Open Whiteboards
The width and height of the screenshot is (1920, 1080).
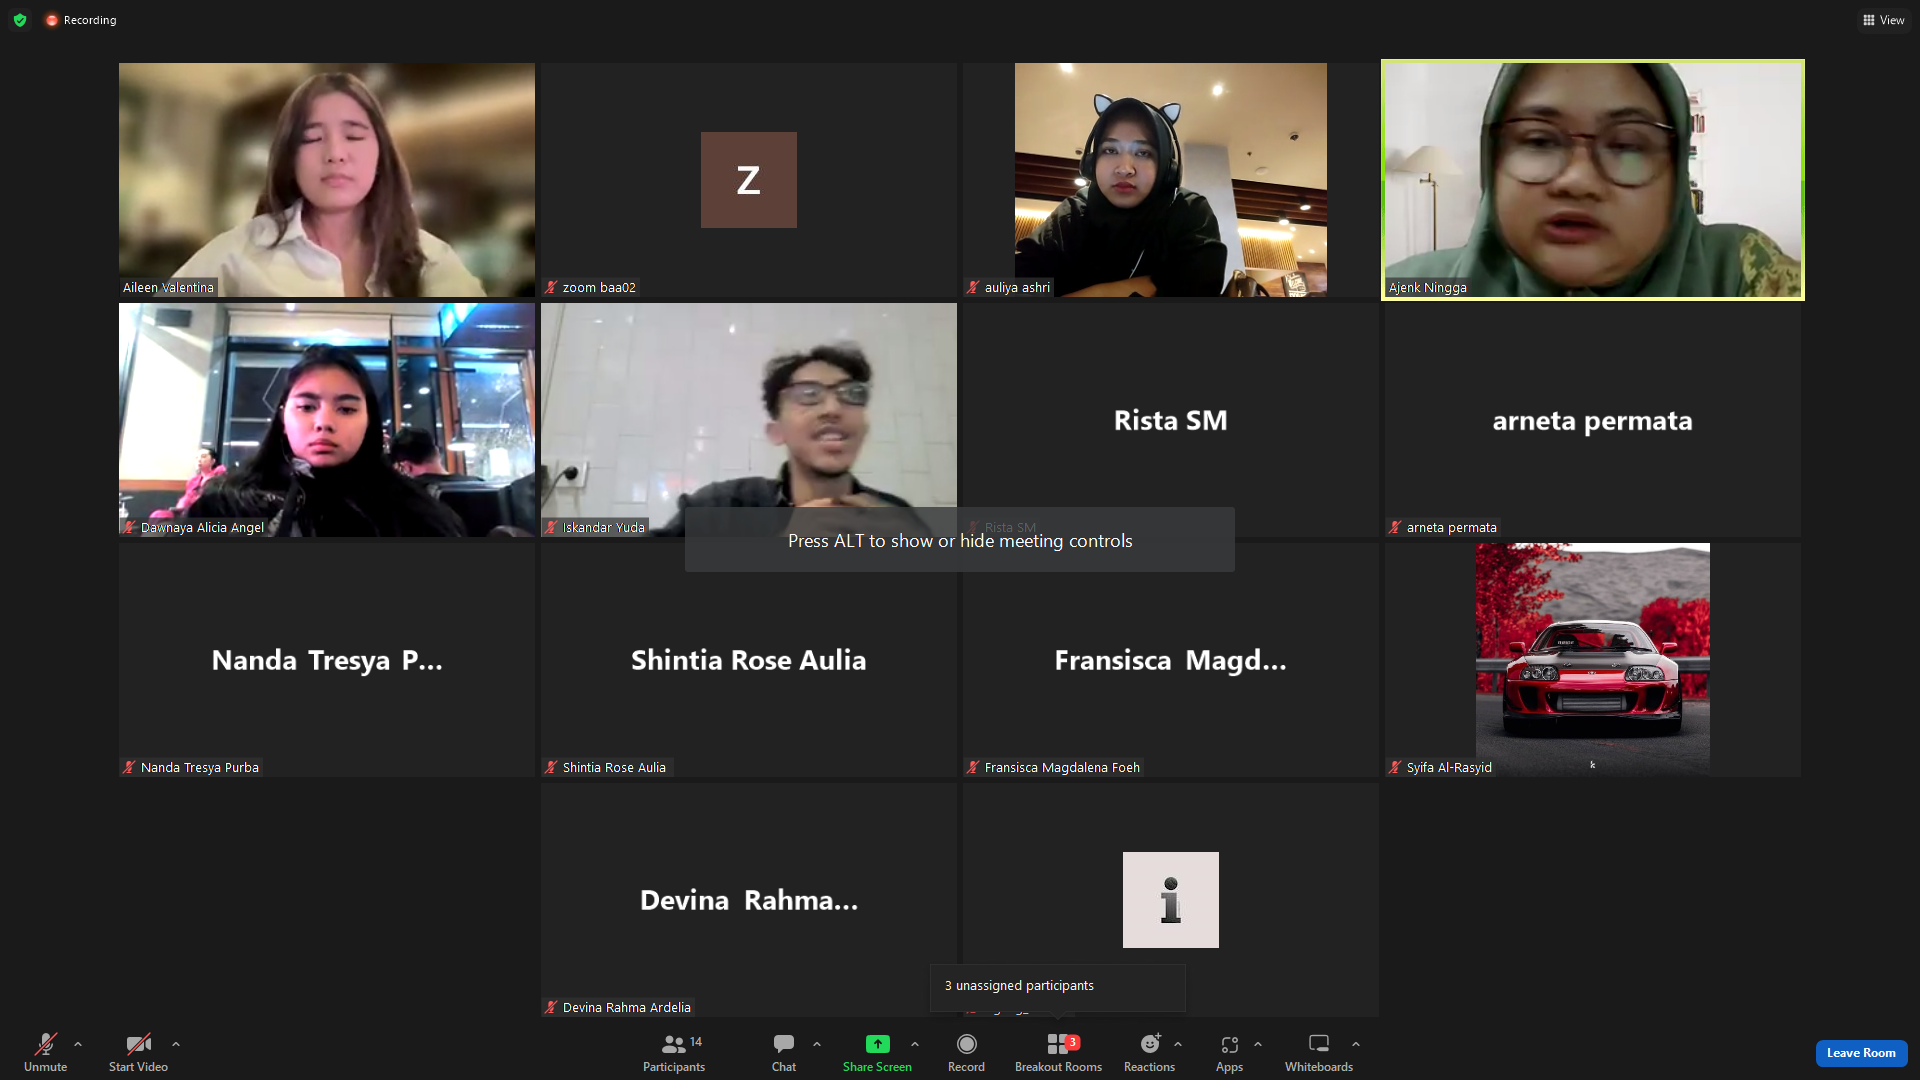pyautogui.click(x=1319, y=1052)
